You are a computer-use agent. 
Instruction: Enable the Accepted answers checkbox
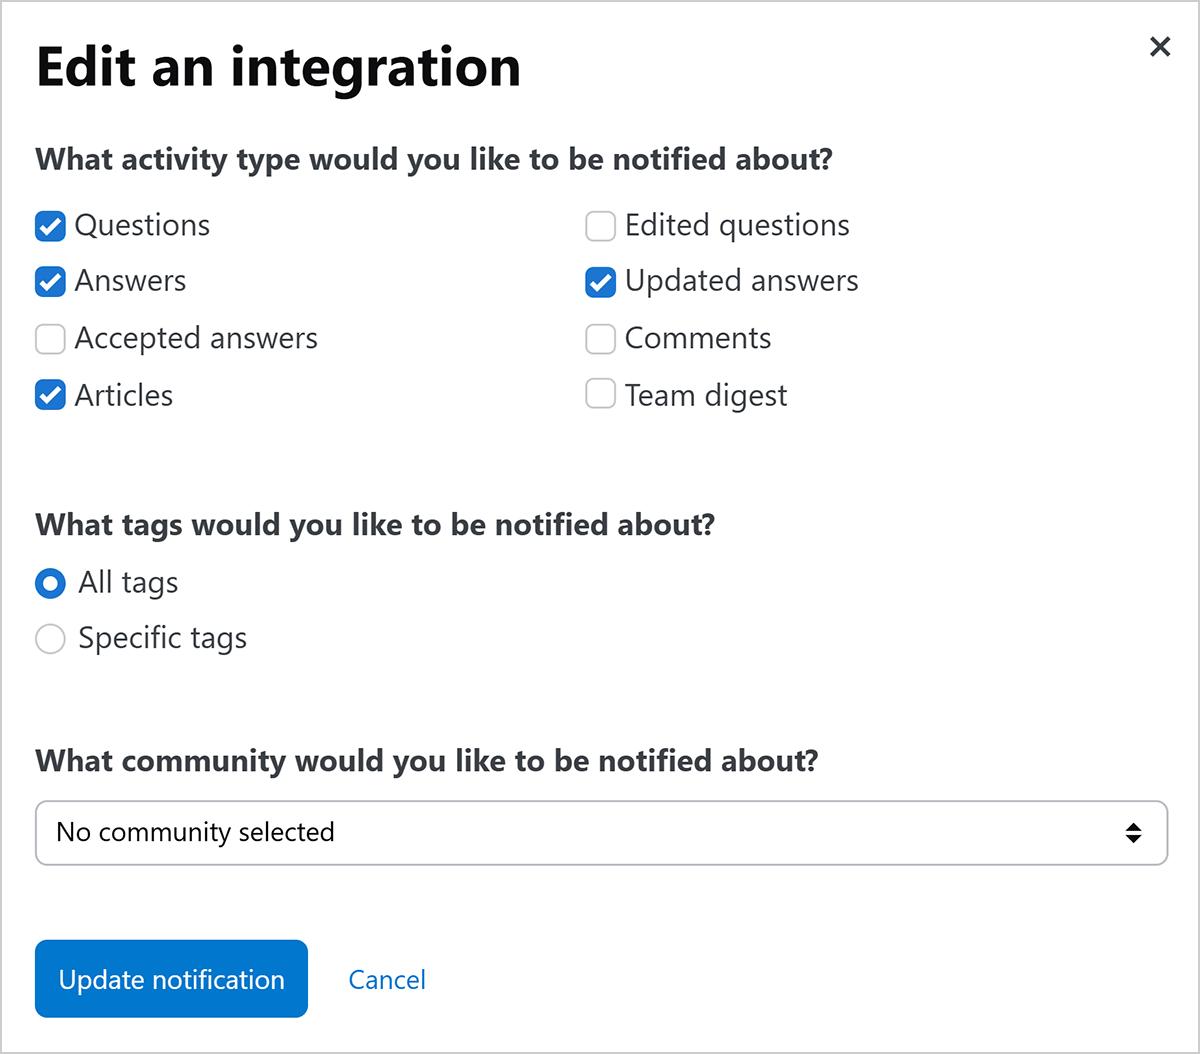(50, 340)
